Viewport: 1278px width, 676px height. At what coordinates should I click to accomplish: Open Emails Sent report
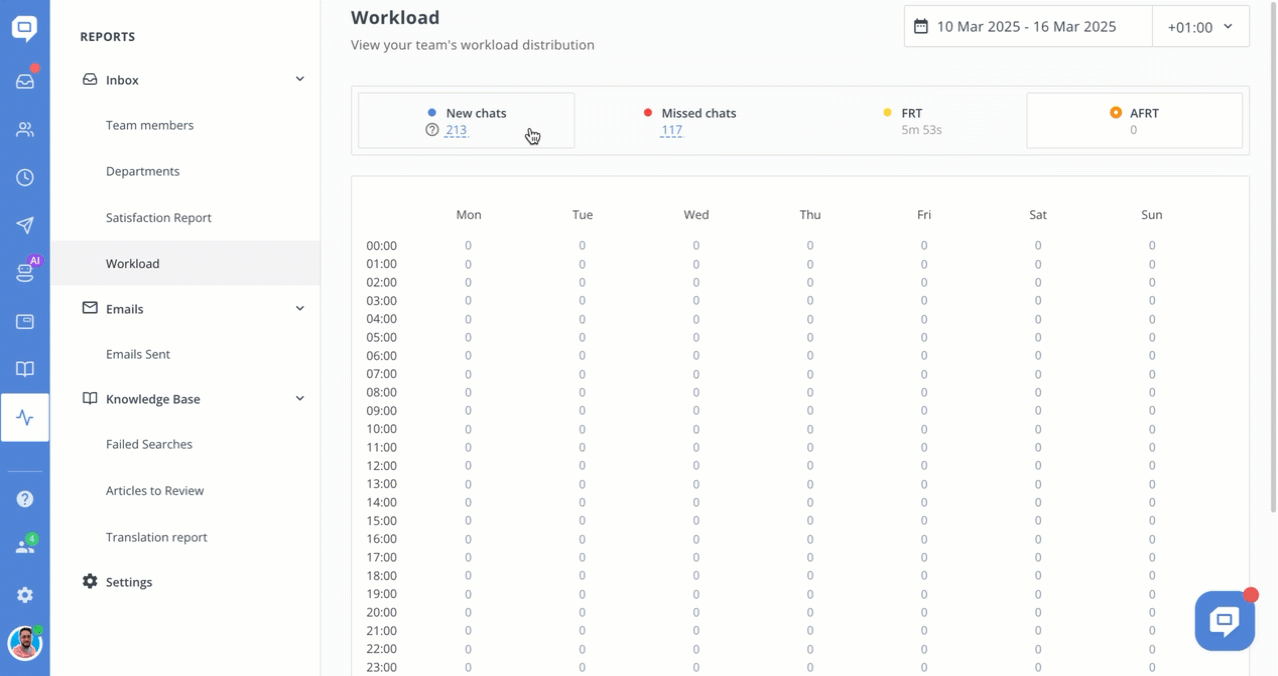(138, 354)
